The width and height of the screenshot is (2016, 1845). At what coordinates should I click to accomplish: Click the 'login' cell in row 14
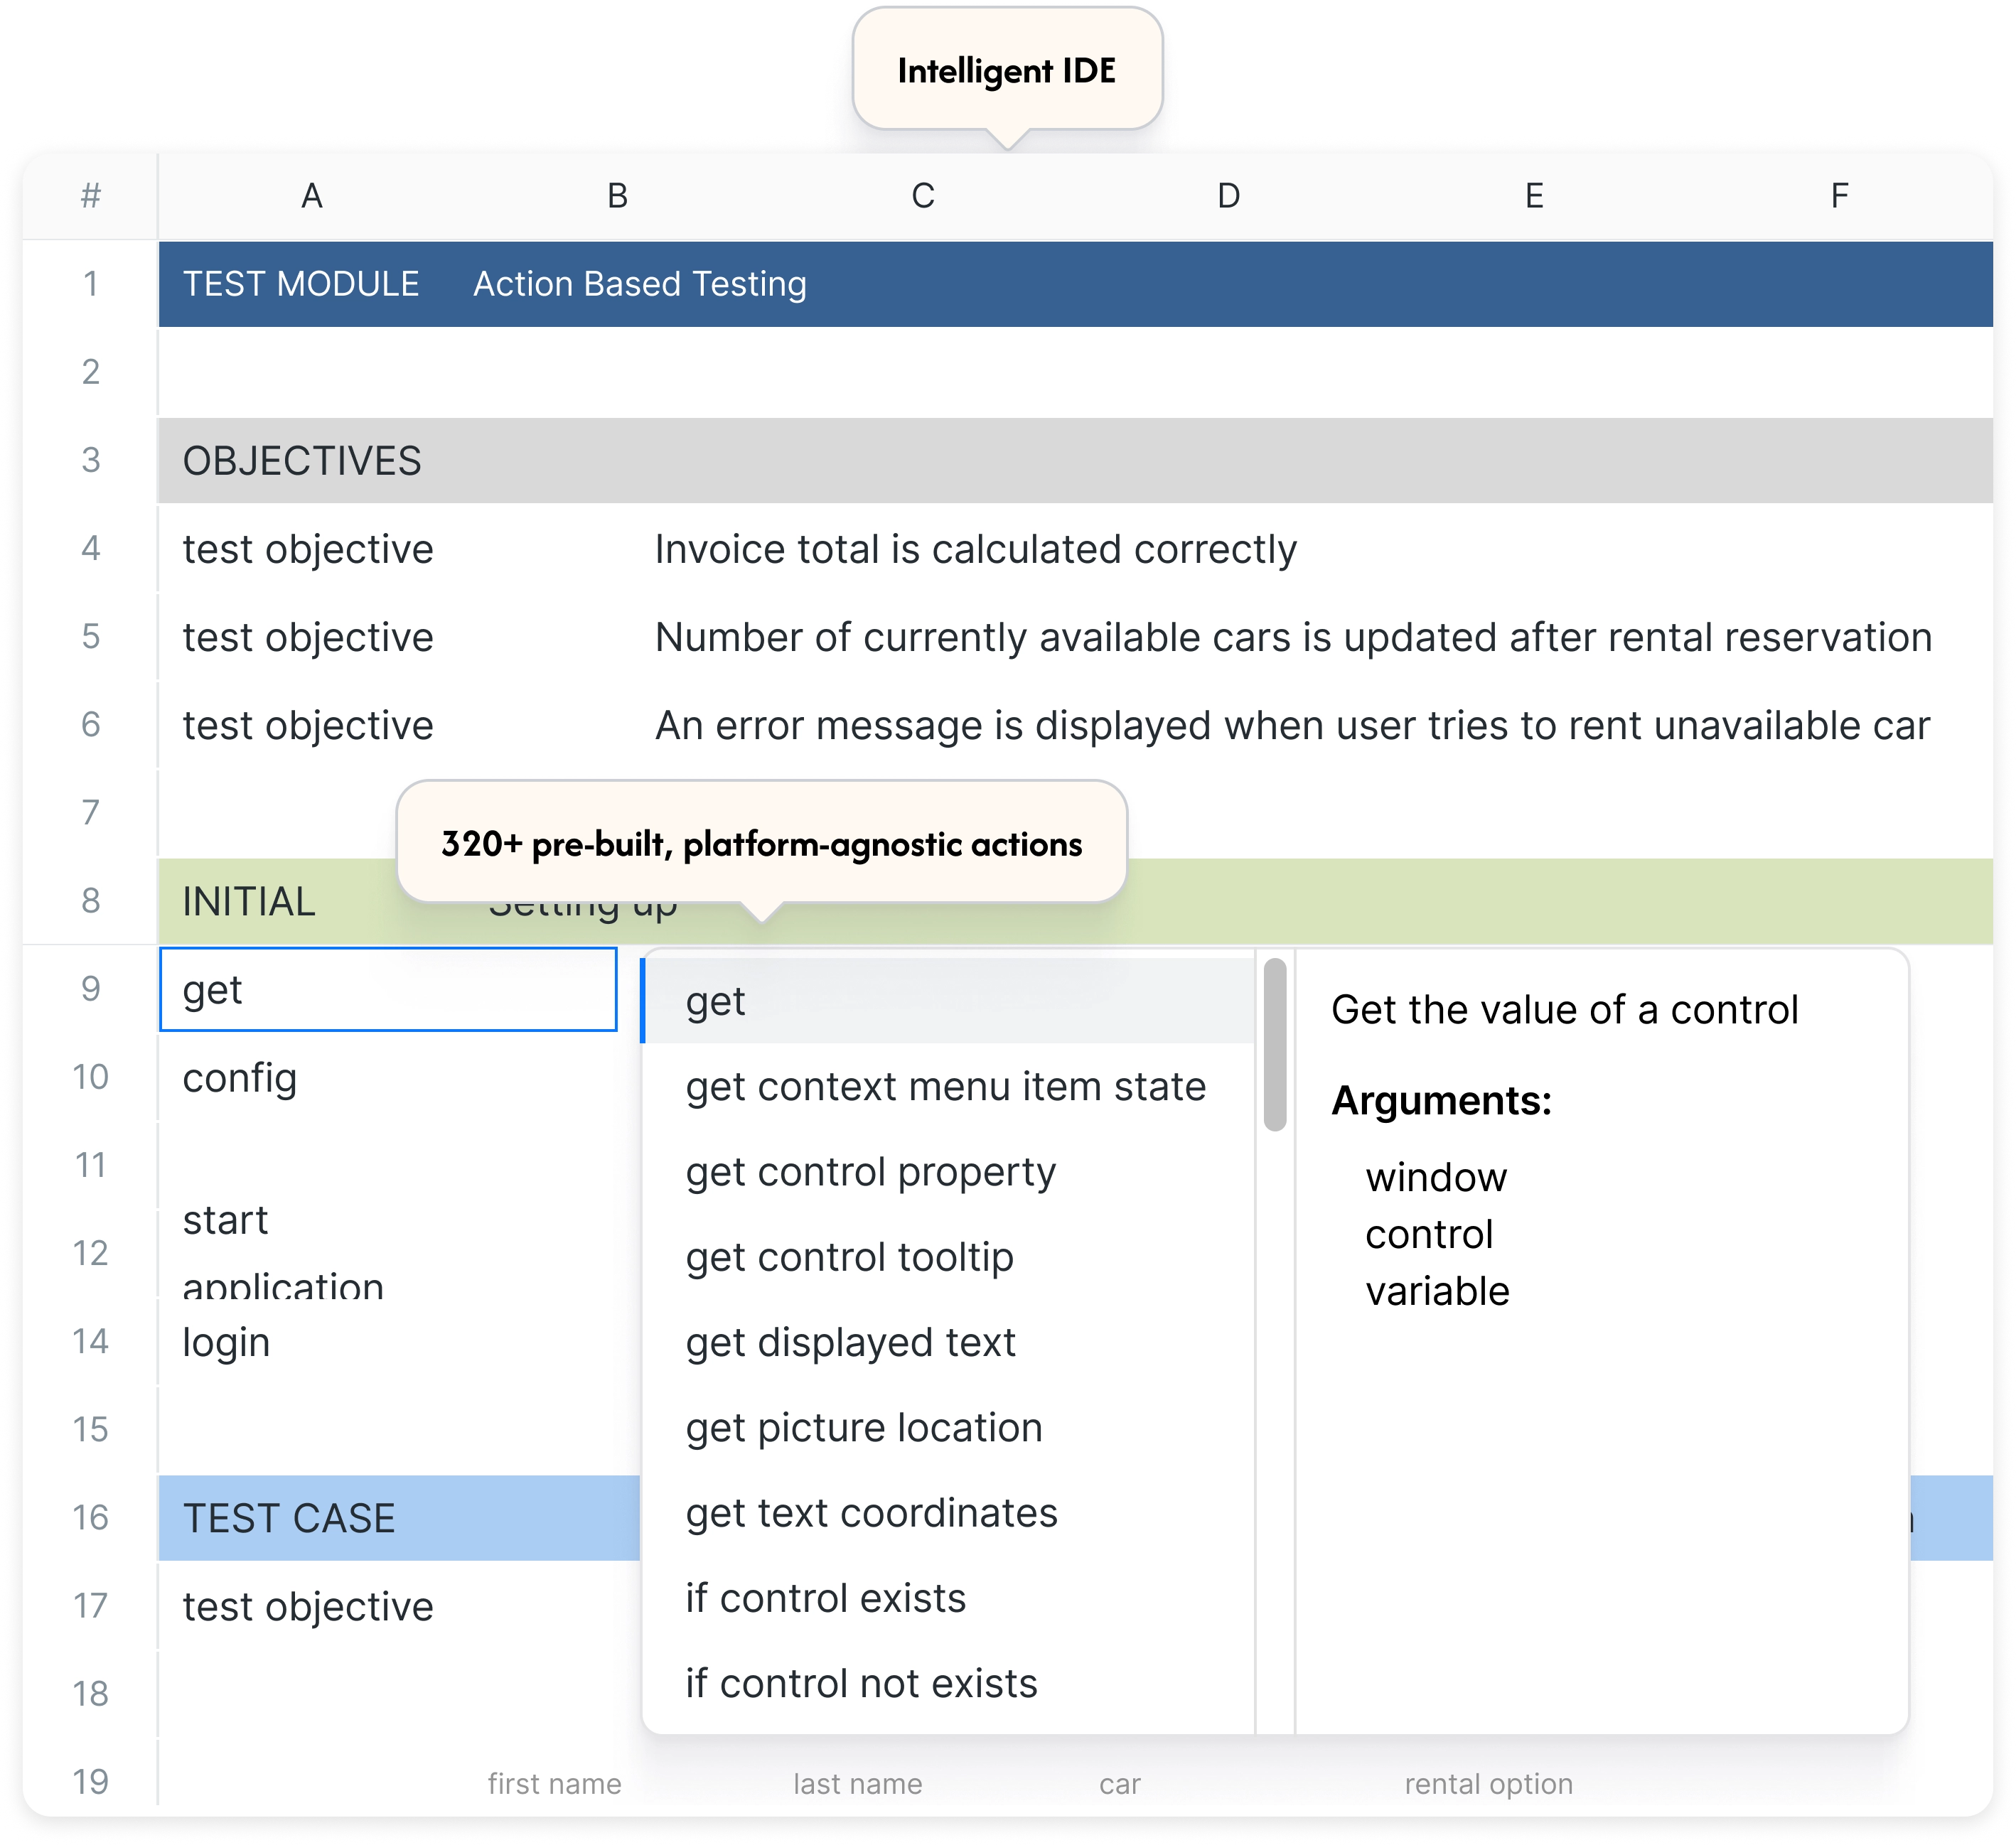[226, 1342]
